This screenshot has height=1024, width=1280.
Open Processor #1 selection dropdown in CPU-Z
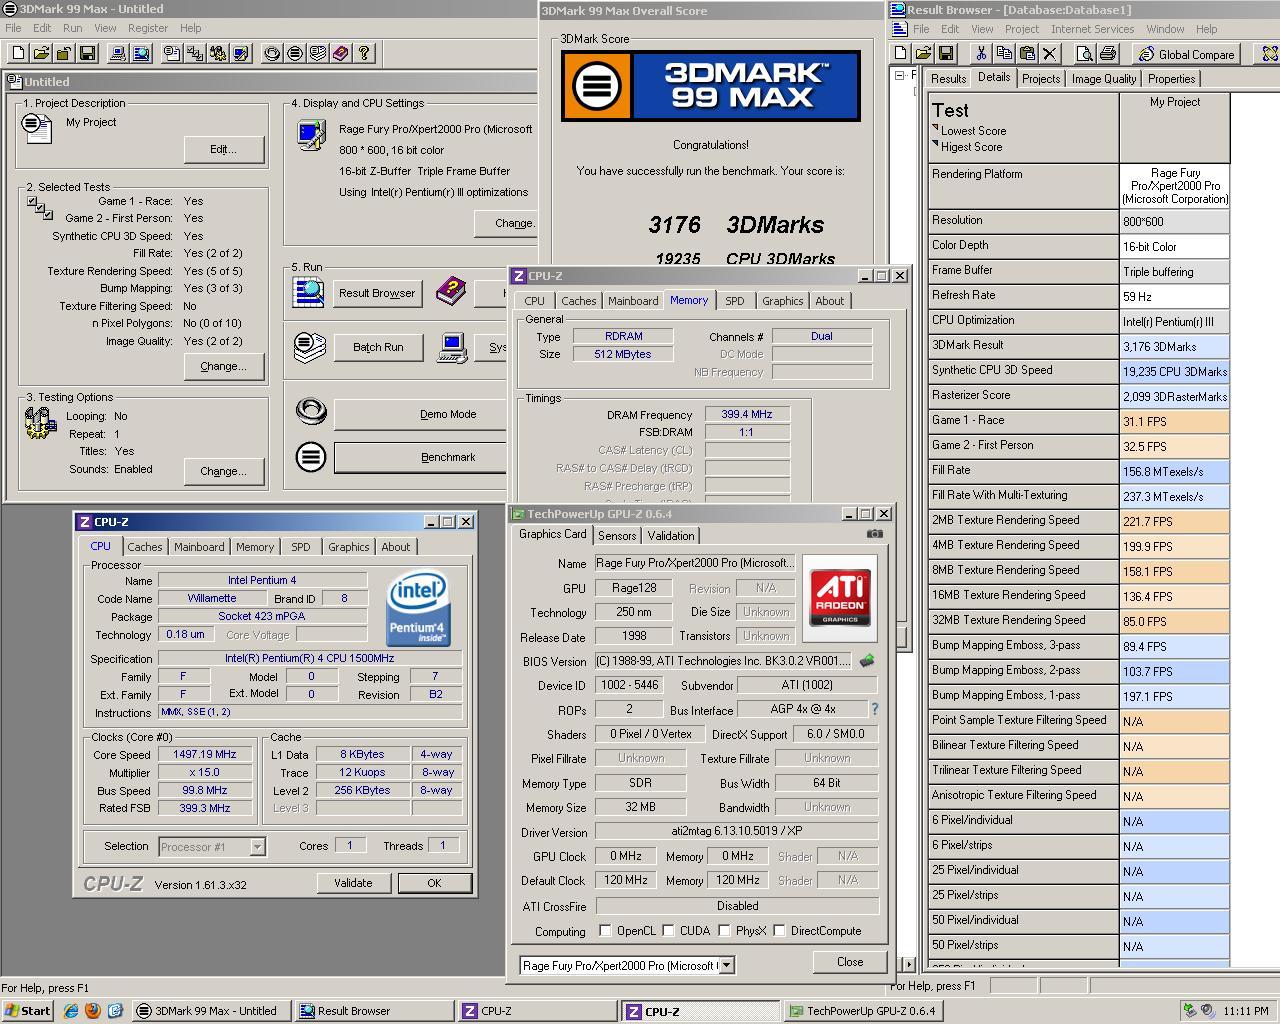(257, 846)
